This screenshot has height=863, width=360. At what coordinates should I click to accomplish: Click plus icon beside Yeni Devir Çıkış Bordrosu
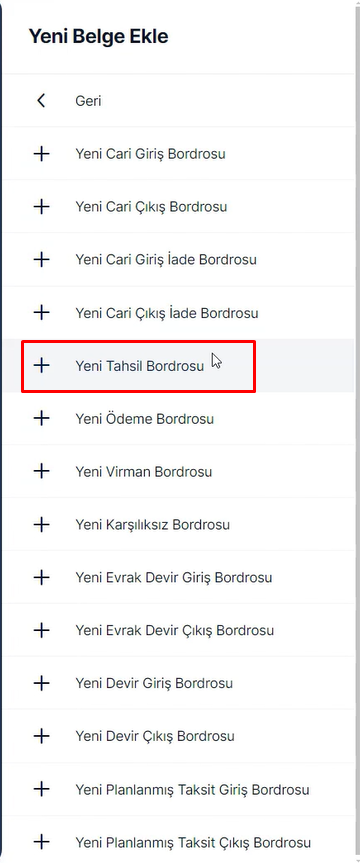tap(41, 736)
